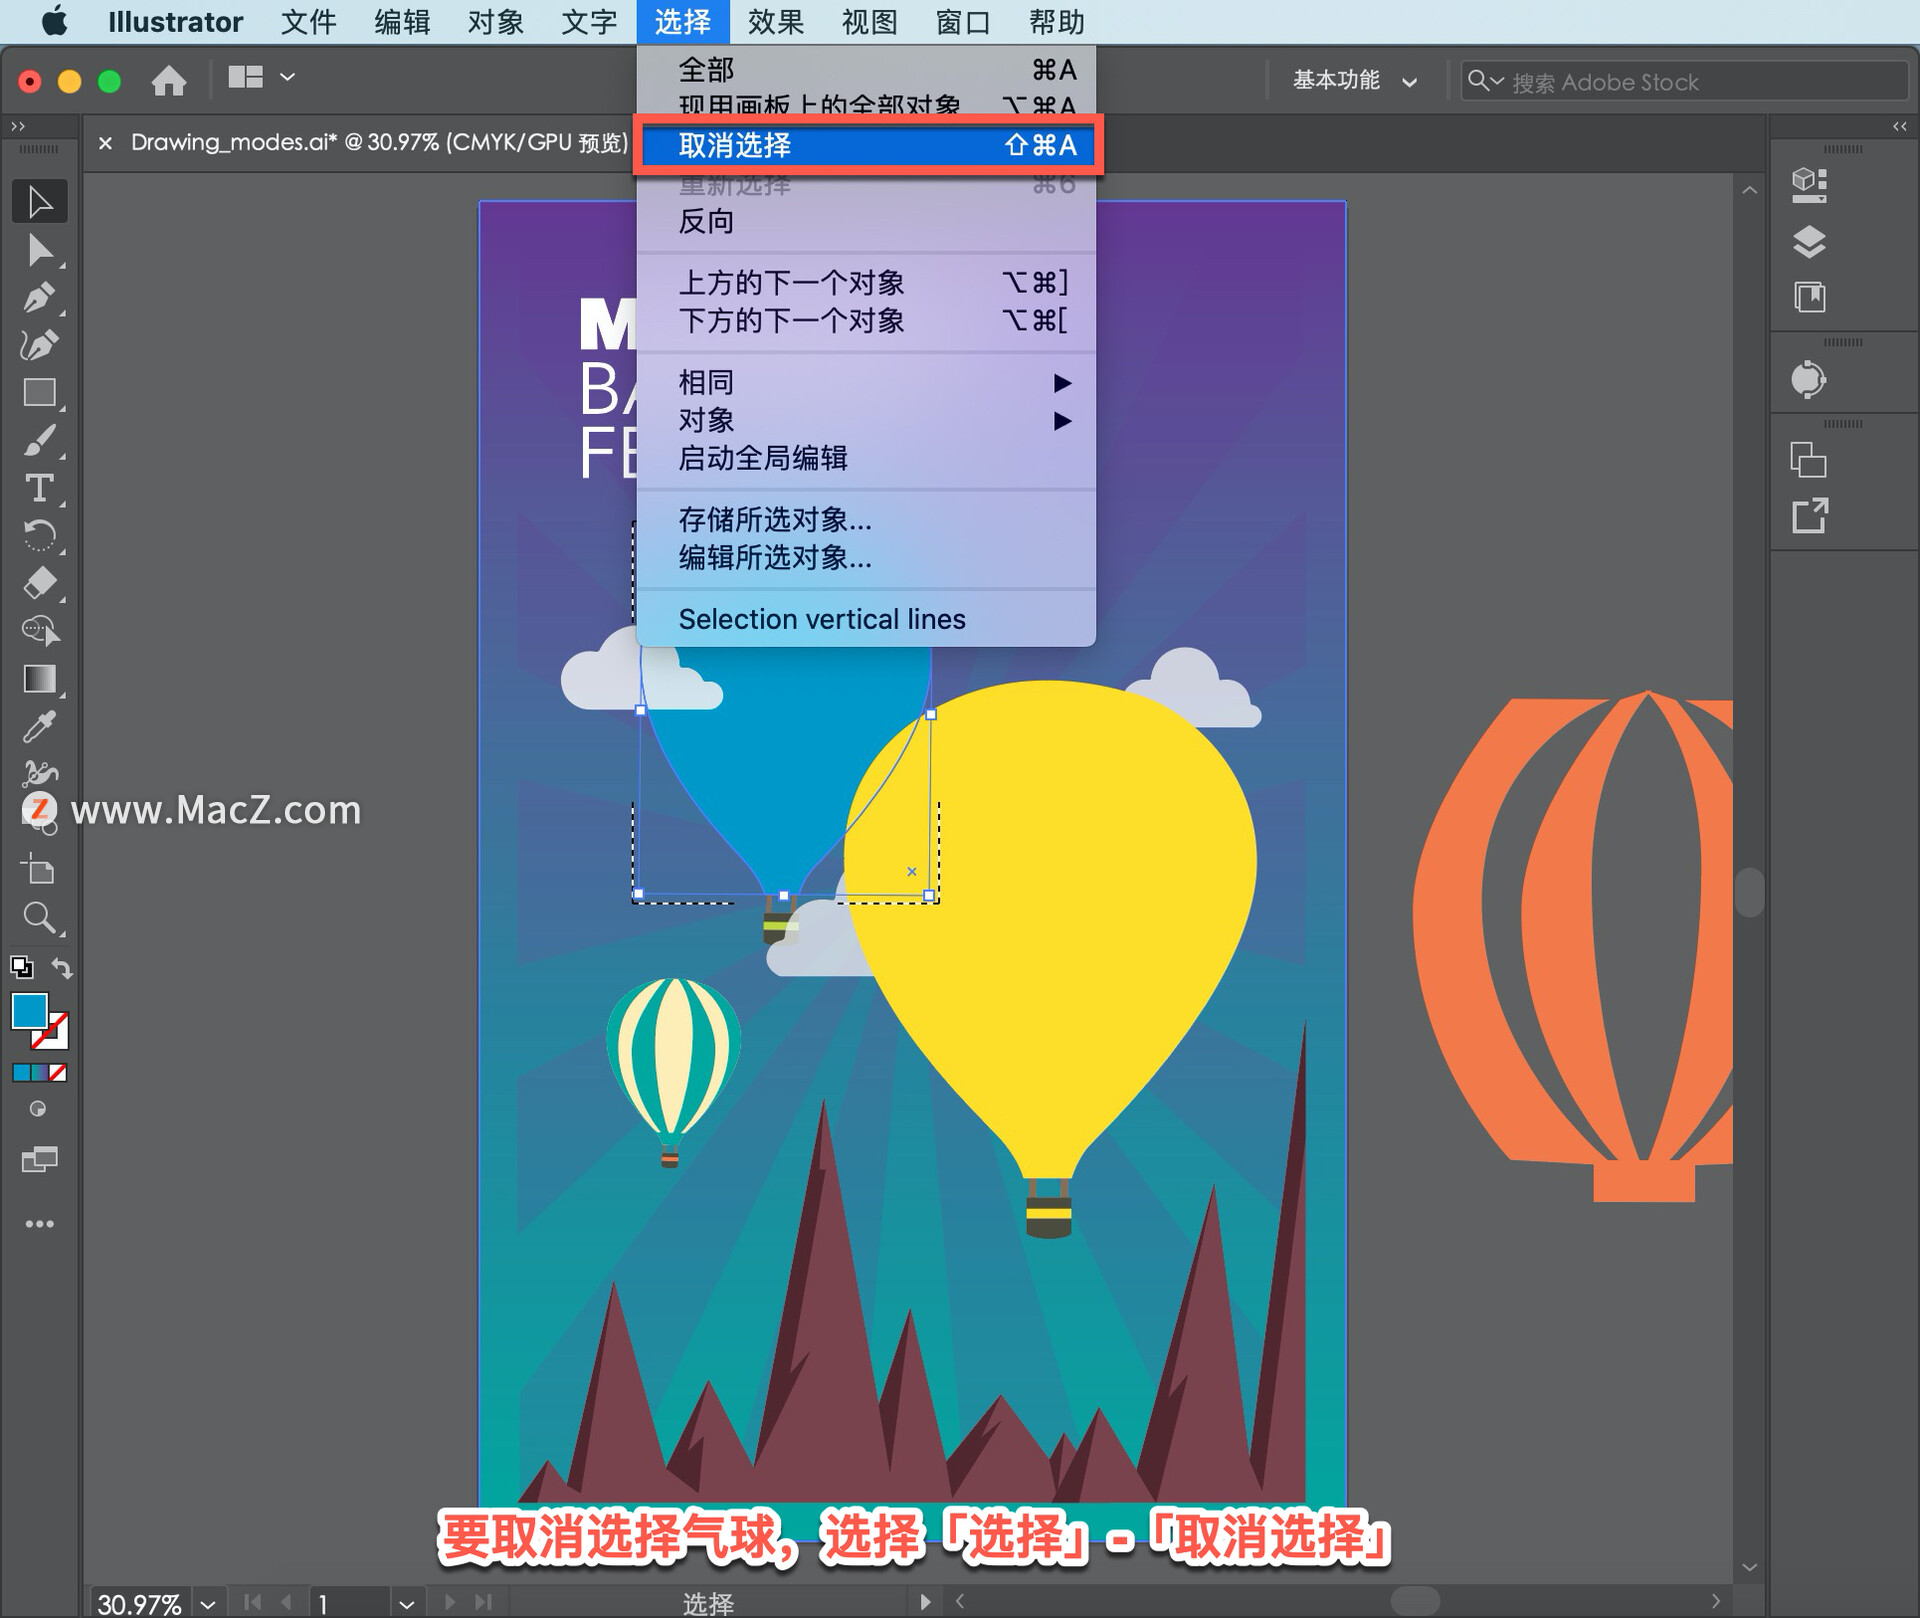Select the Pen tool
The width and height of the screenshot is (1920, 1618).
pyautogui.click(x=40, y=298)
